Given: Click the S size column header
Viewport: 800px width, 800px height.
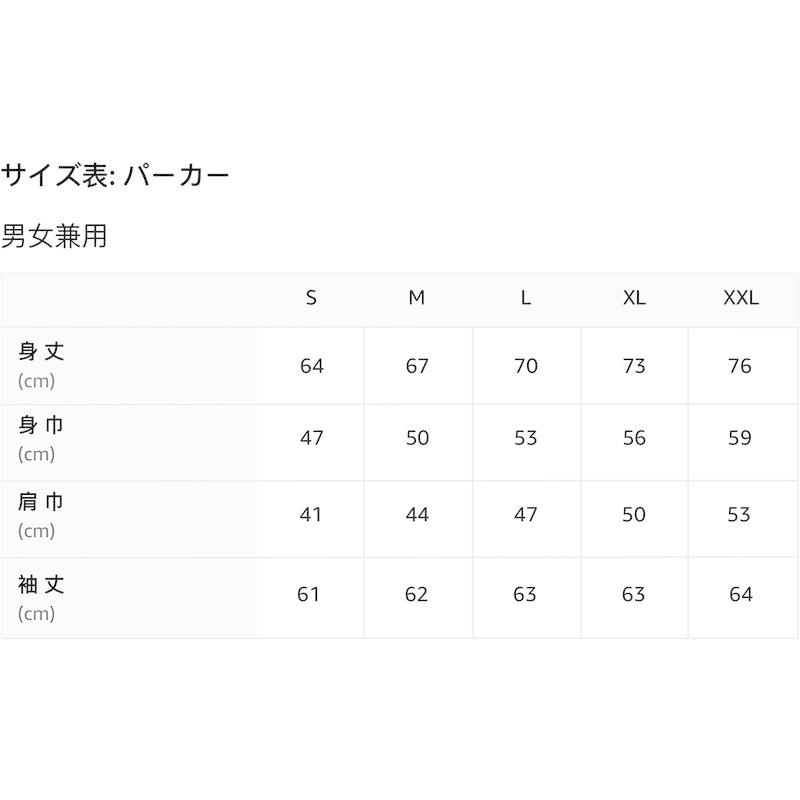Looking at the screenshot, I should (312, 298).
